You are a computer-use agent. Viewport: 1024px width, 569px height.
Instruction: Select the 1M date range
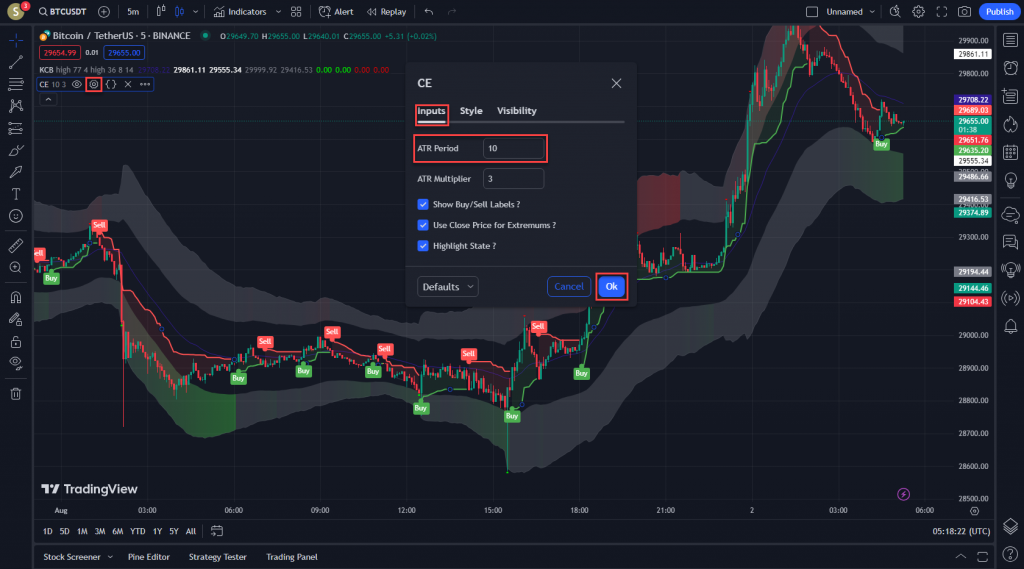(82, 532)
